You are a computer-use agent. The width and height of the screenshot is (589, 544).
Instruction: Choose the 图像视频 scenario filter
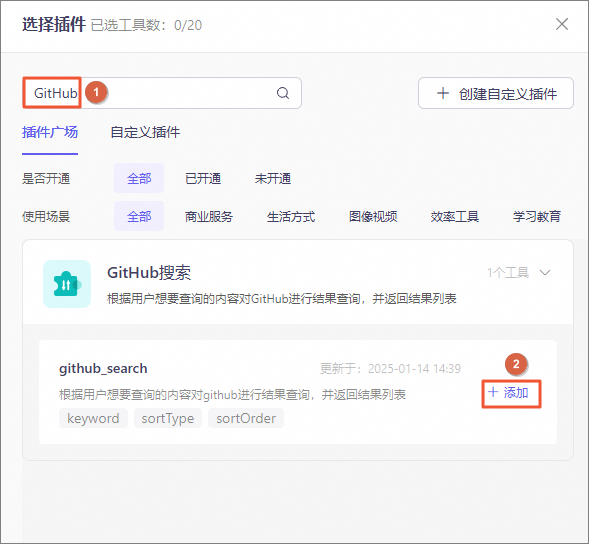click(373, 216)
